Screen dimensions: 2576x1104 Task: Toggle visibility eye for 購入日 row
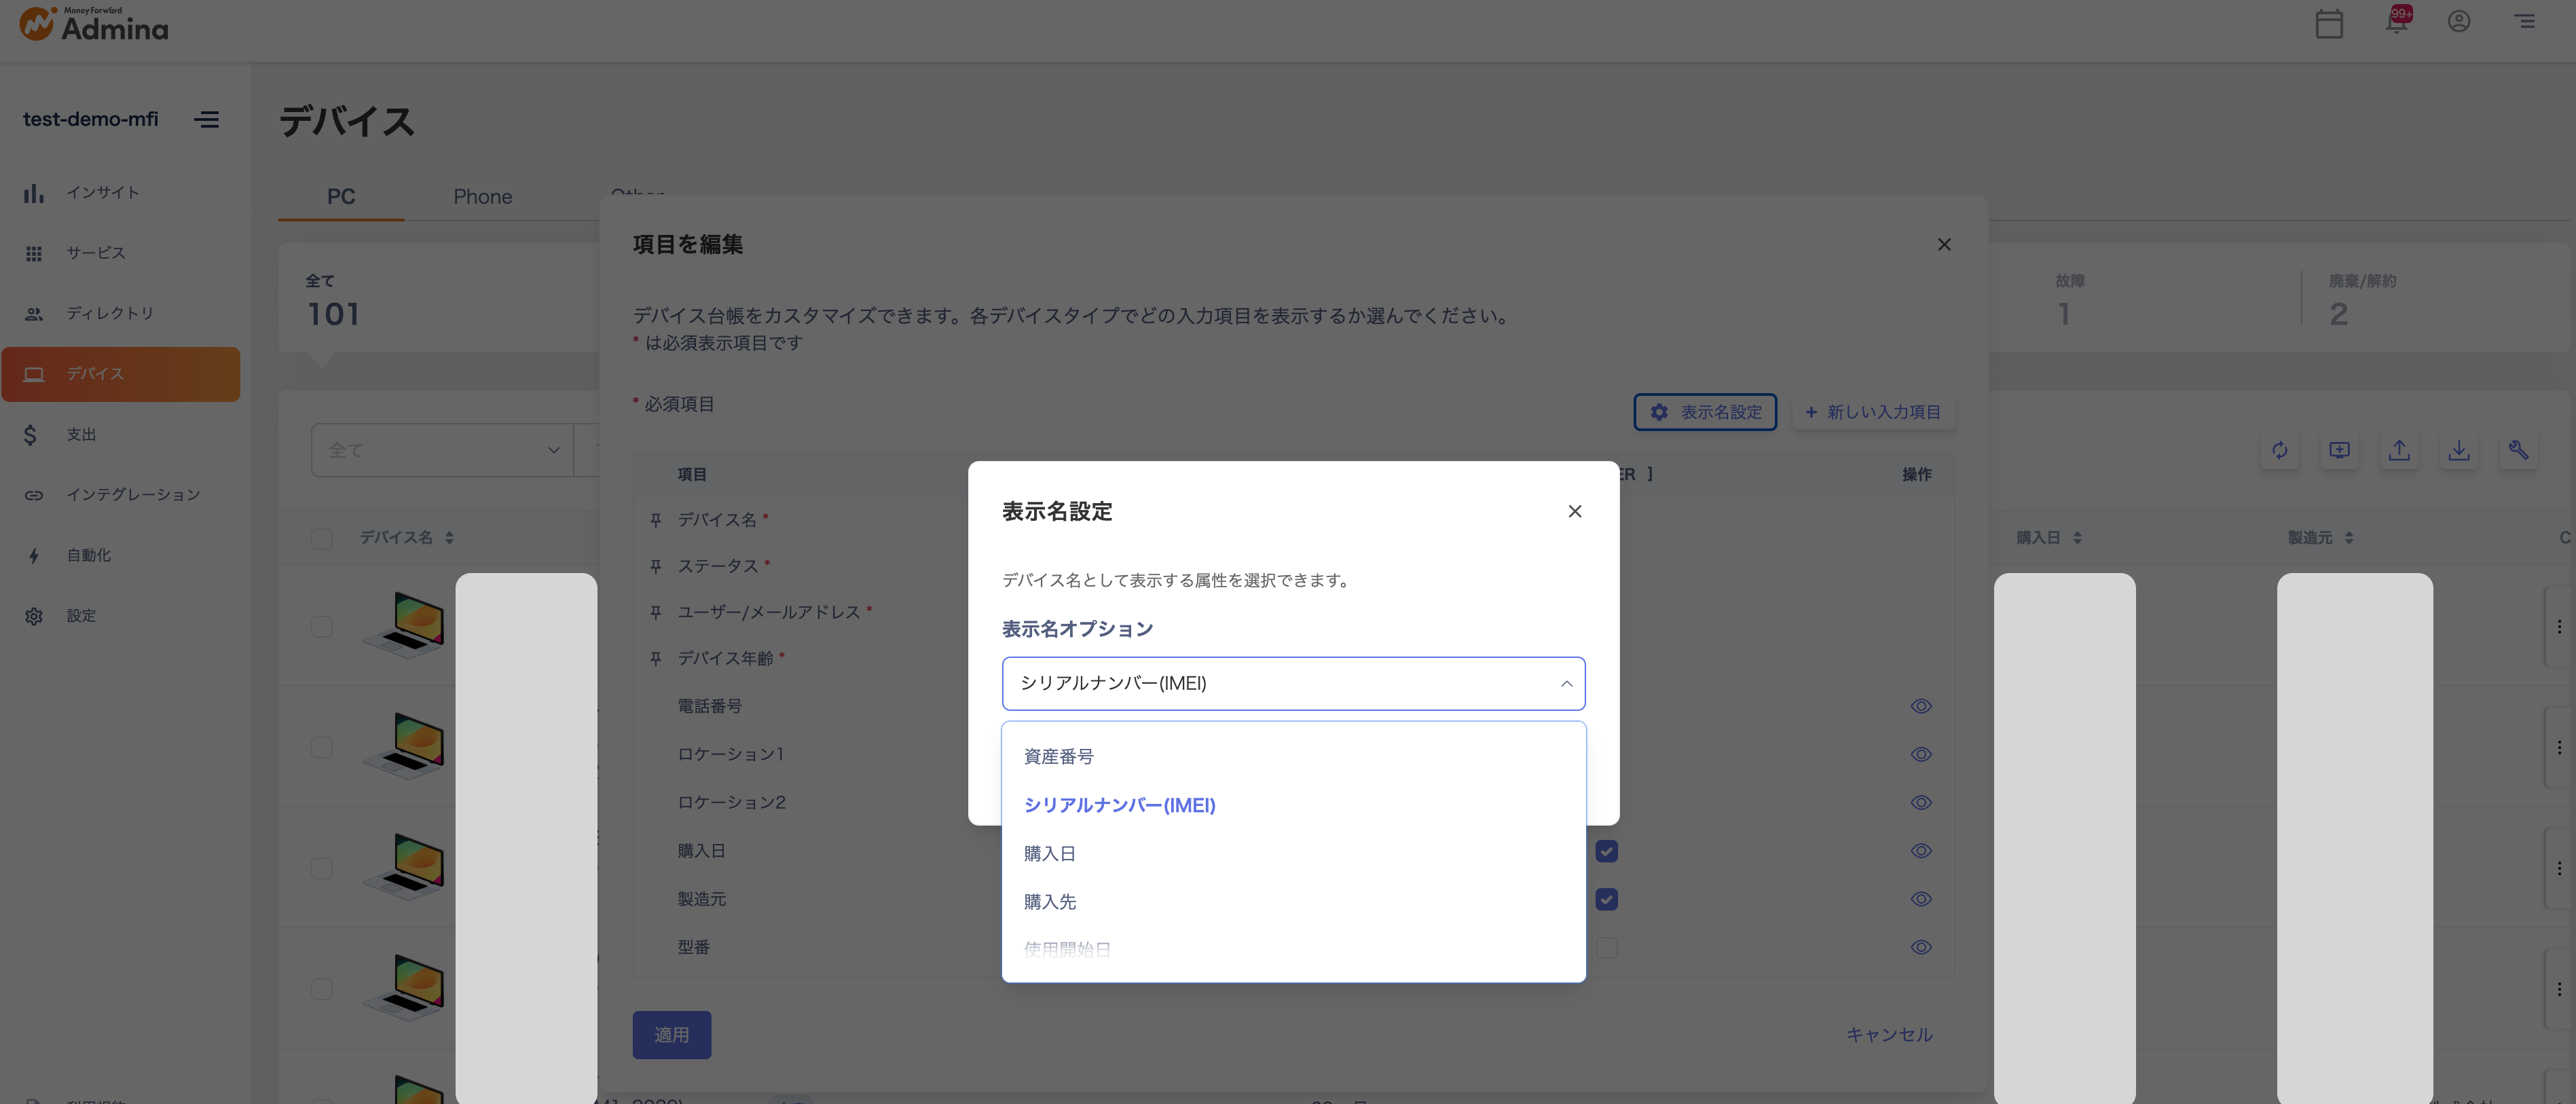[1921, 851]
